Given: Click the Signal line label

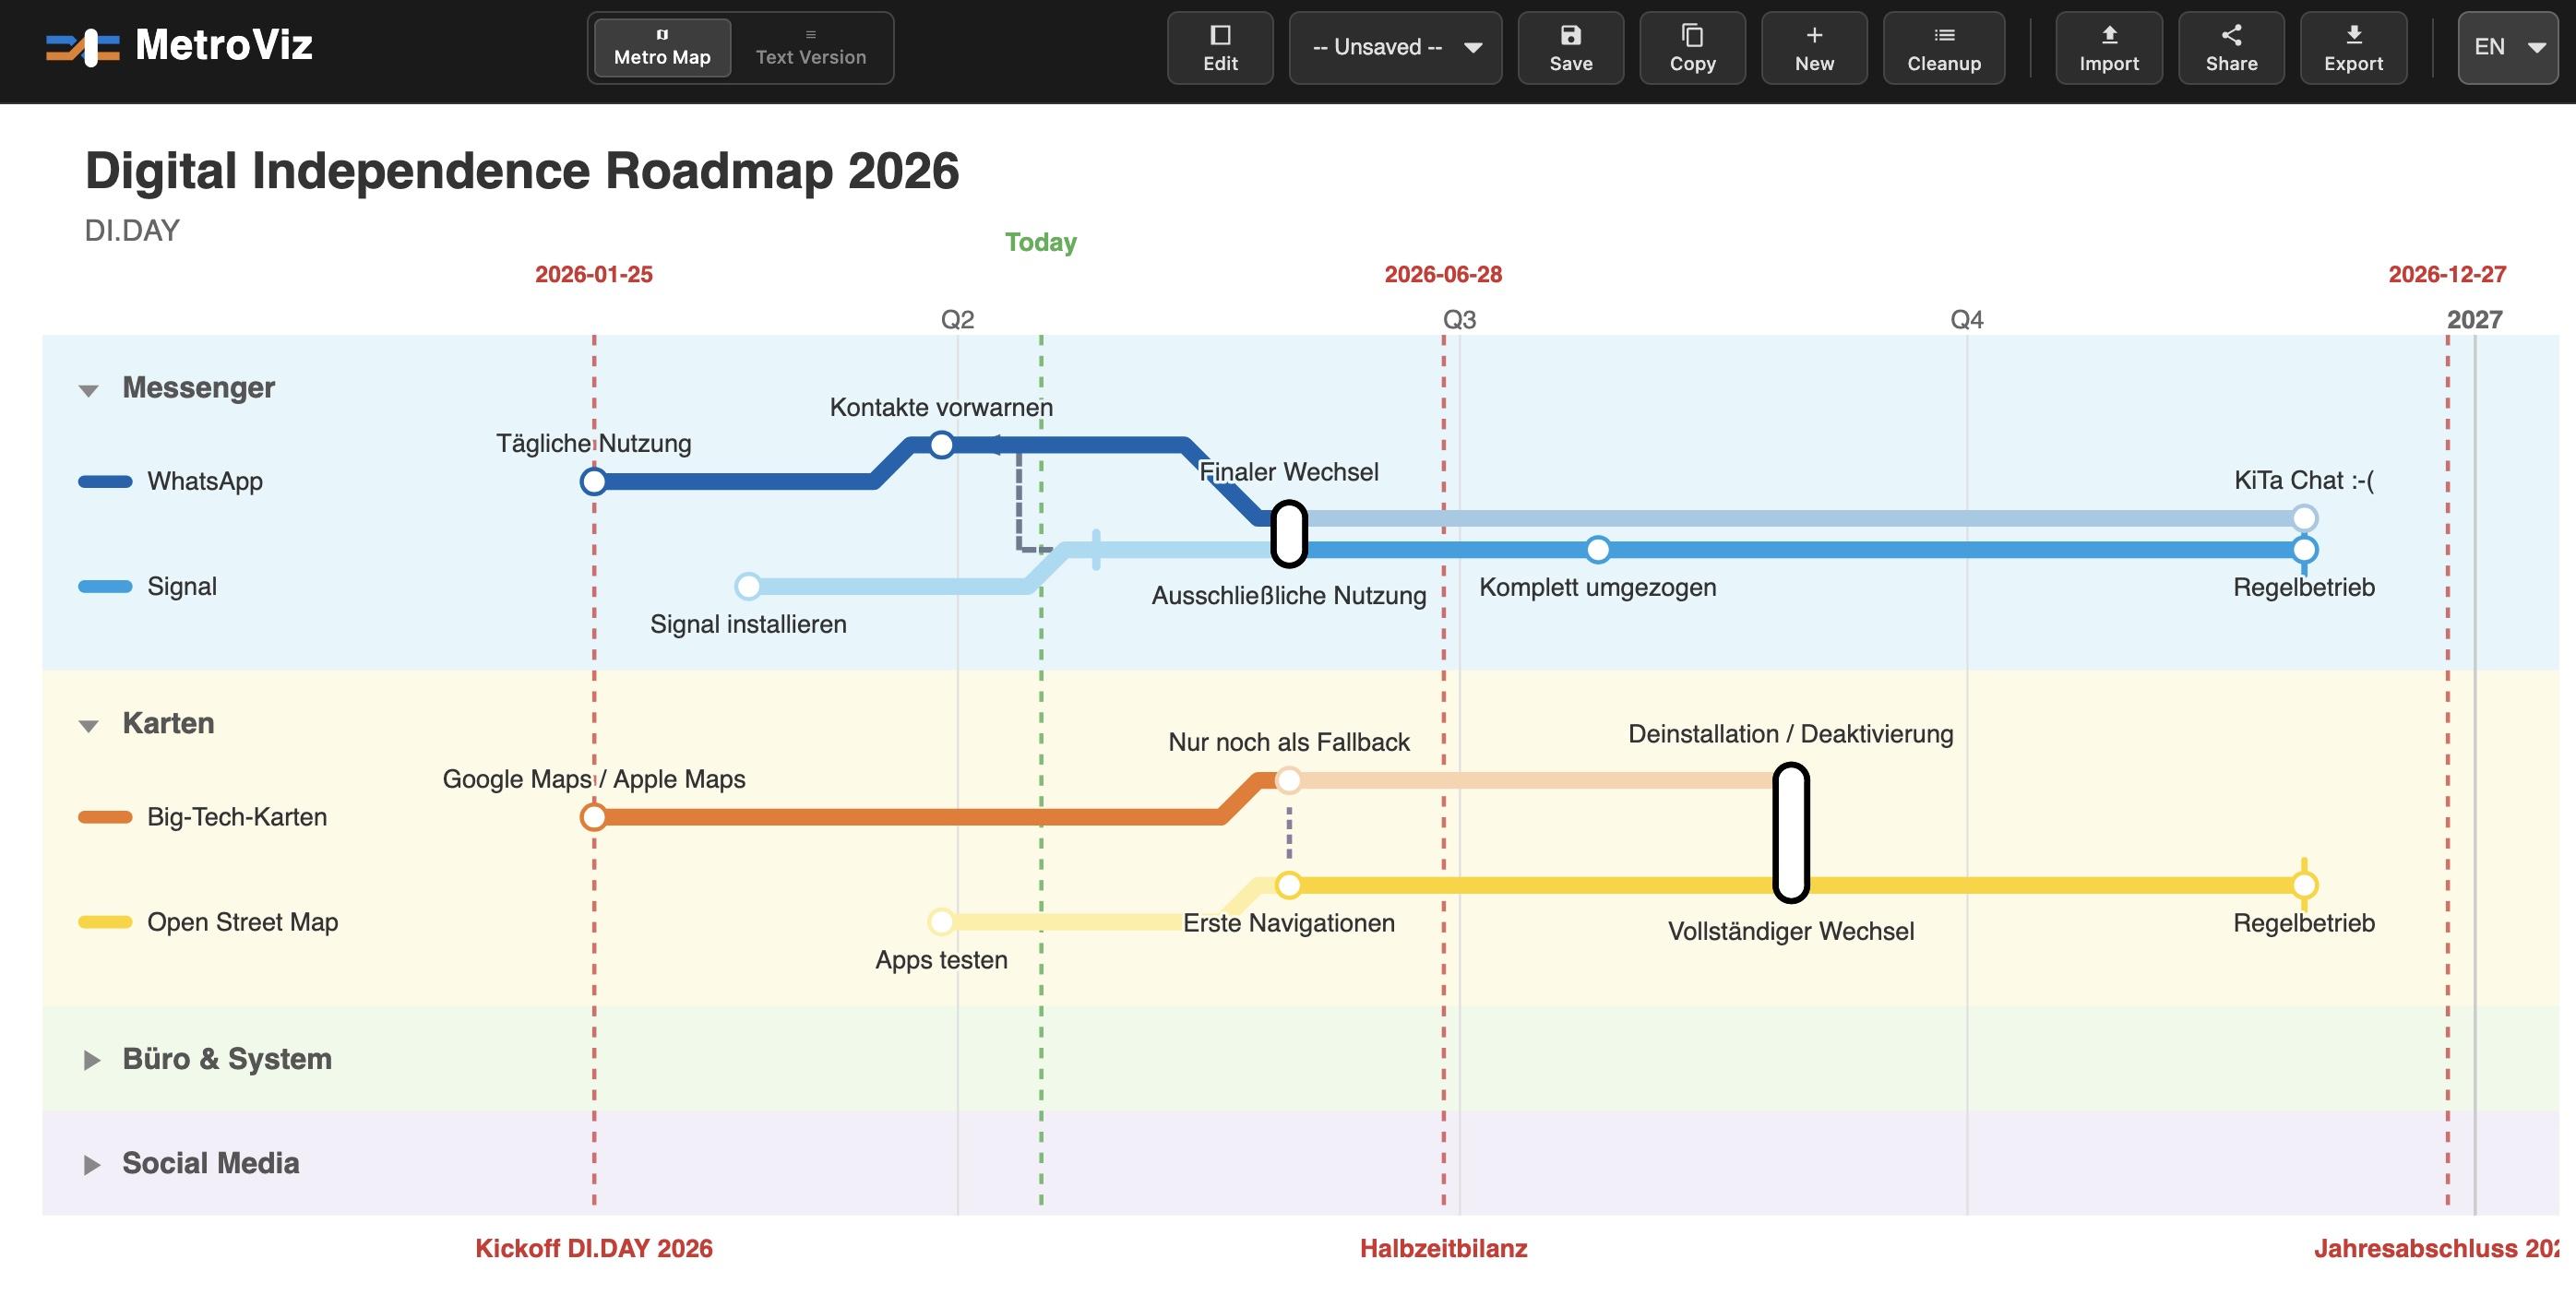Looking at the screenshot, I should pyautogui.click(x=182, y=586).
